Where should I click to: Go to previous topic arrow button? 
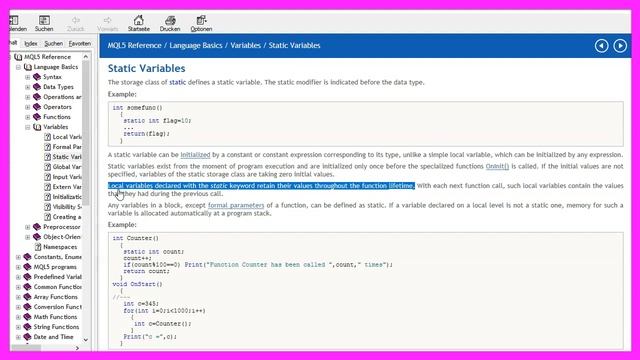tap(601, 46)
